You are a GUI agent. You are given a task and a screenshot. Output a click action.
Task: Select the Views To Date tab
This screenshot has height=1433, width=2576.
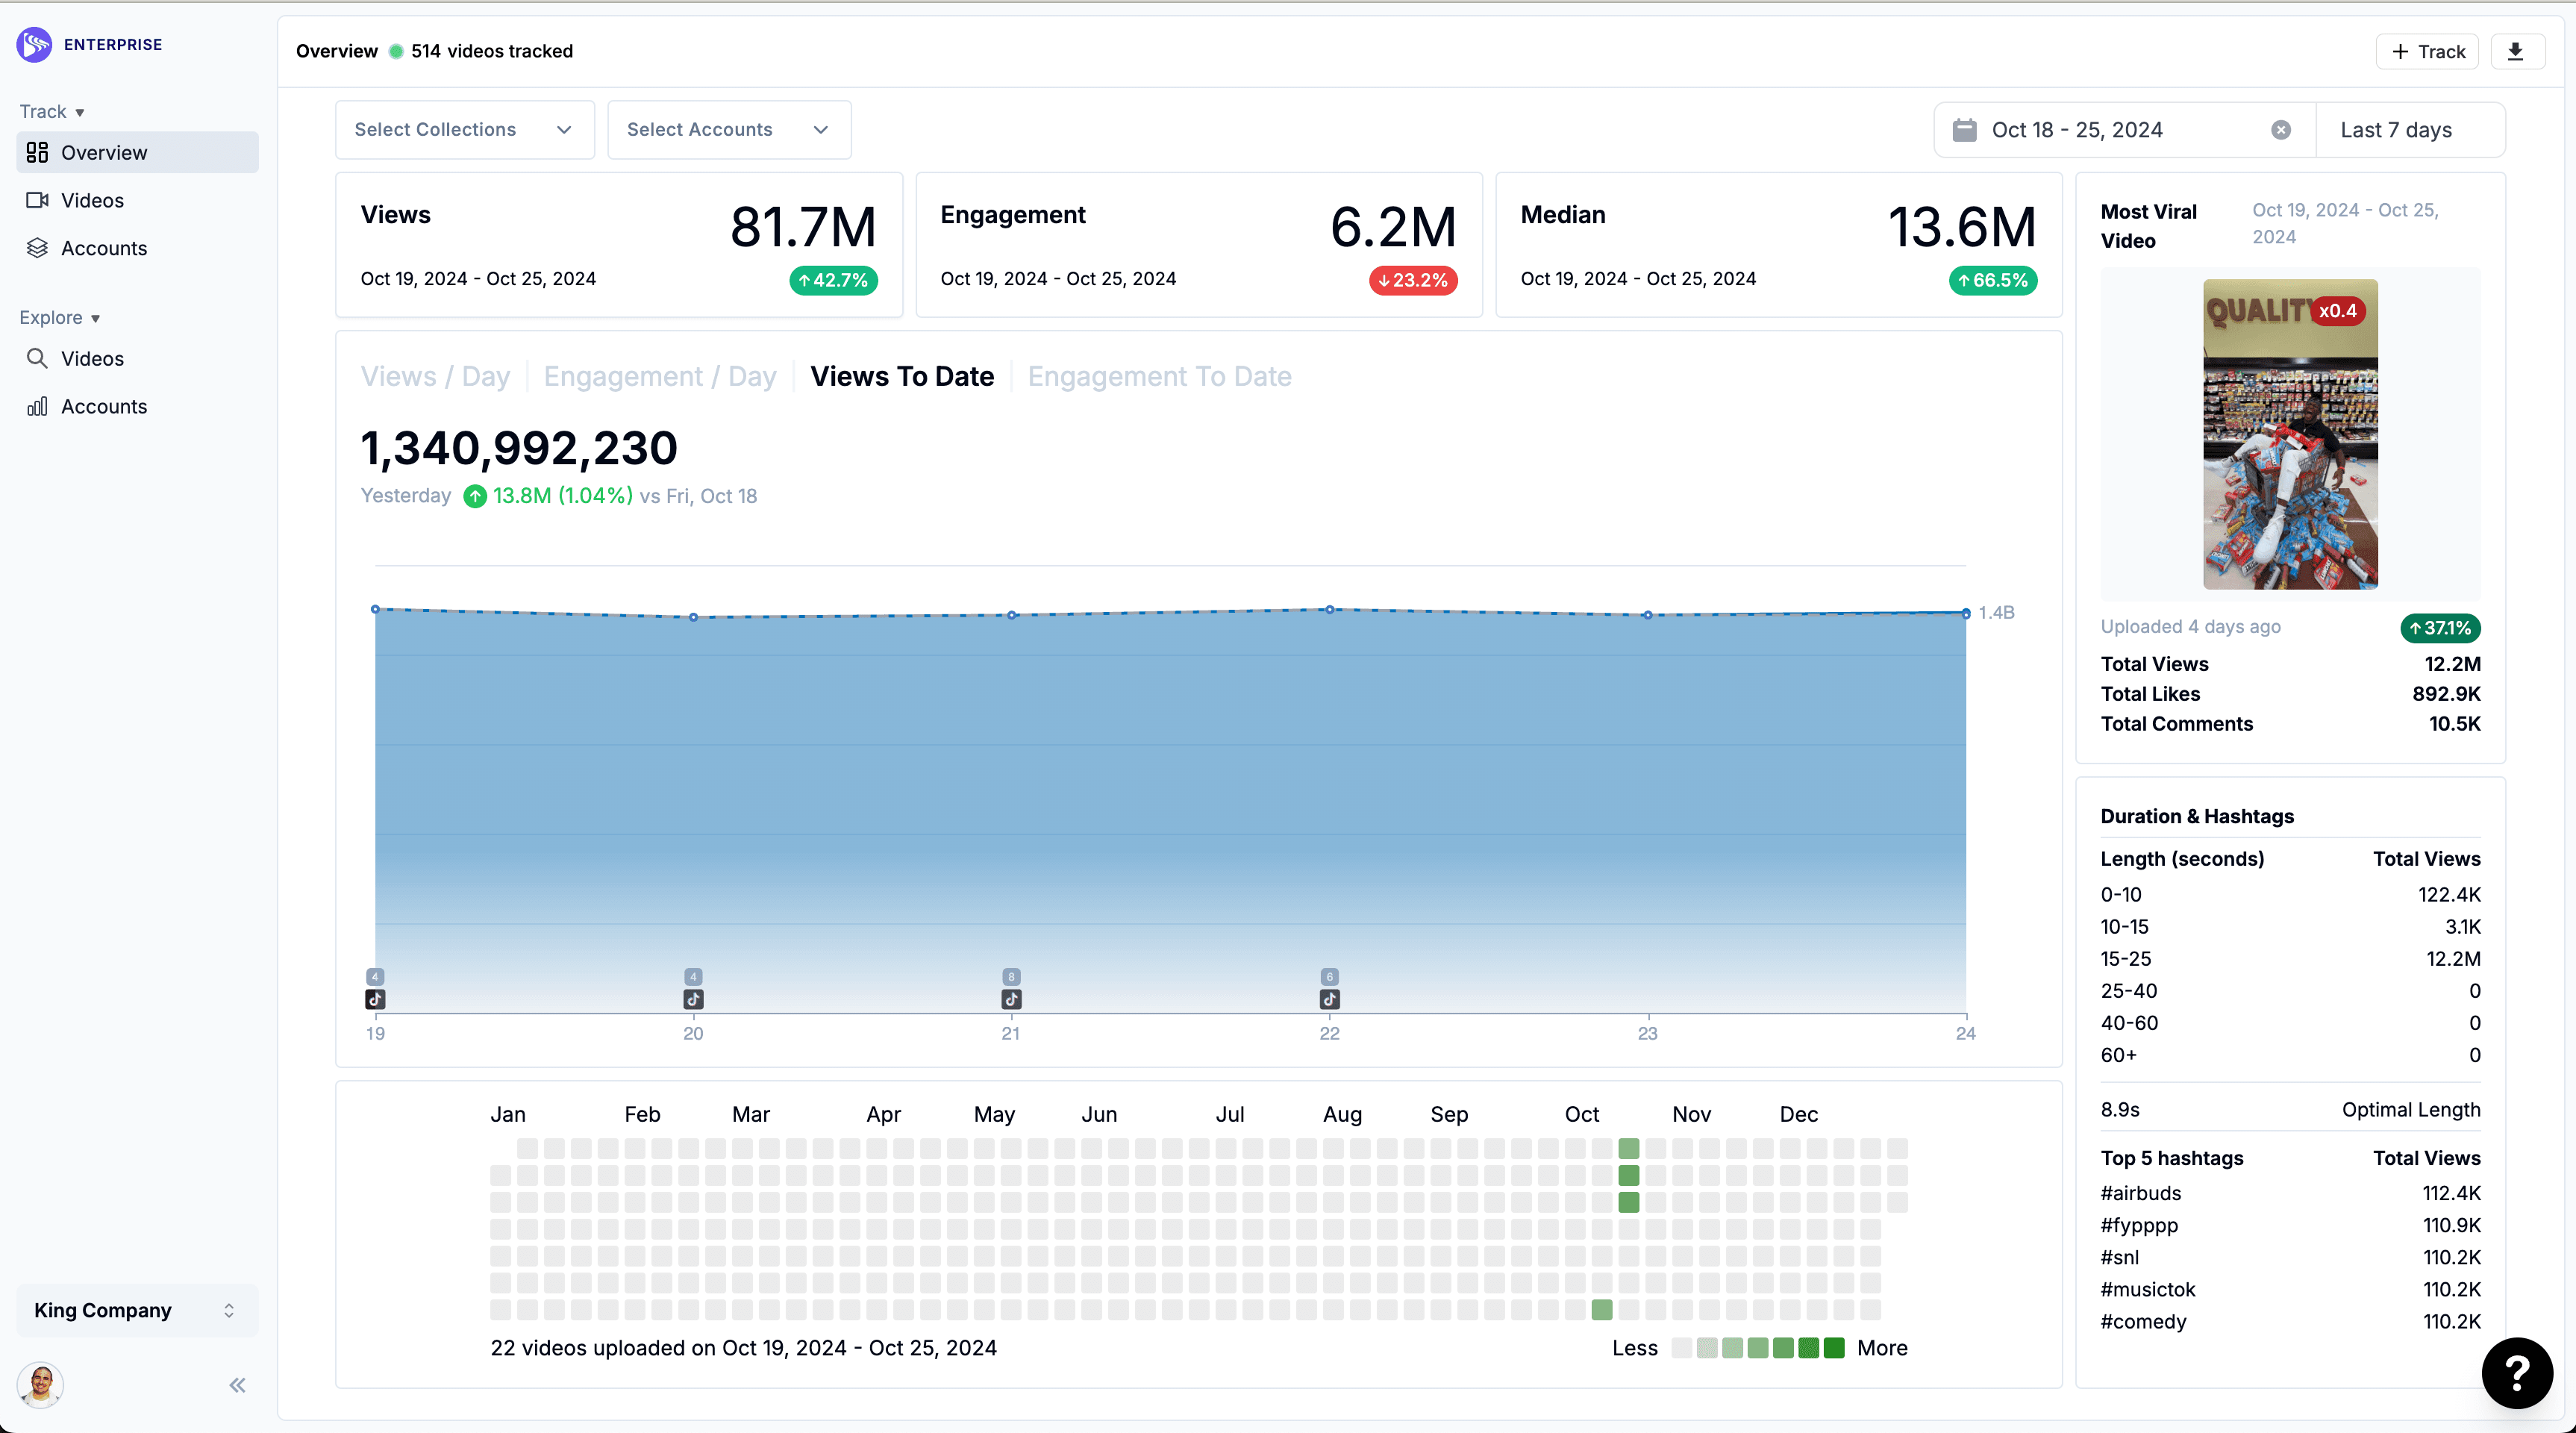pos(902,376)
